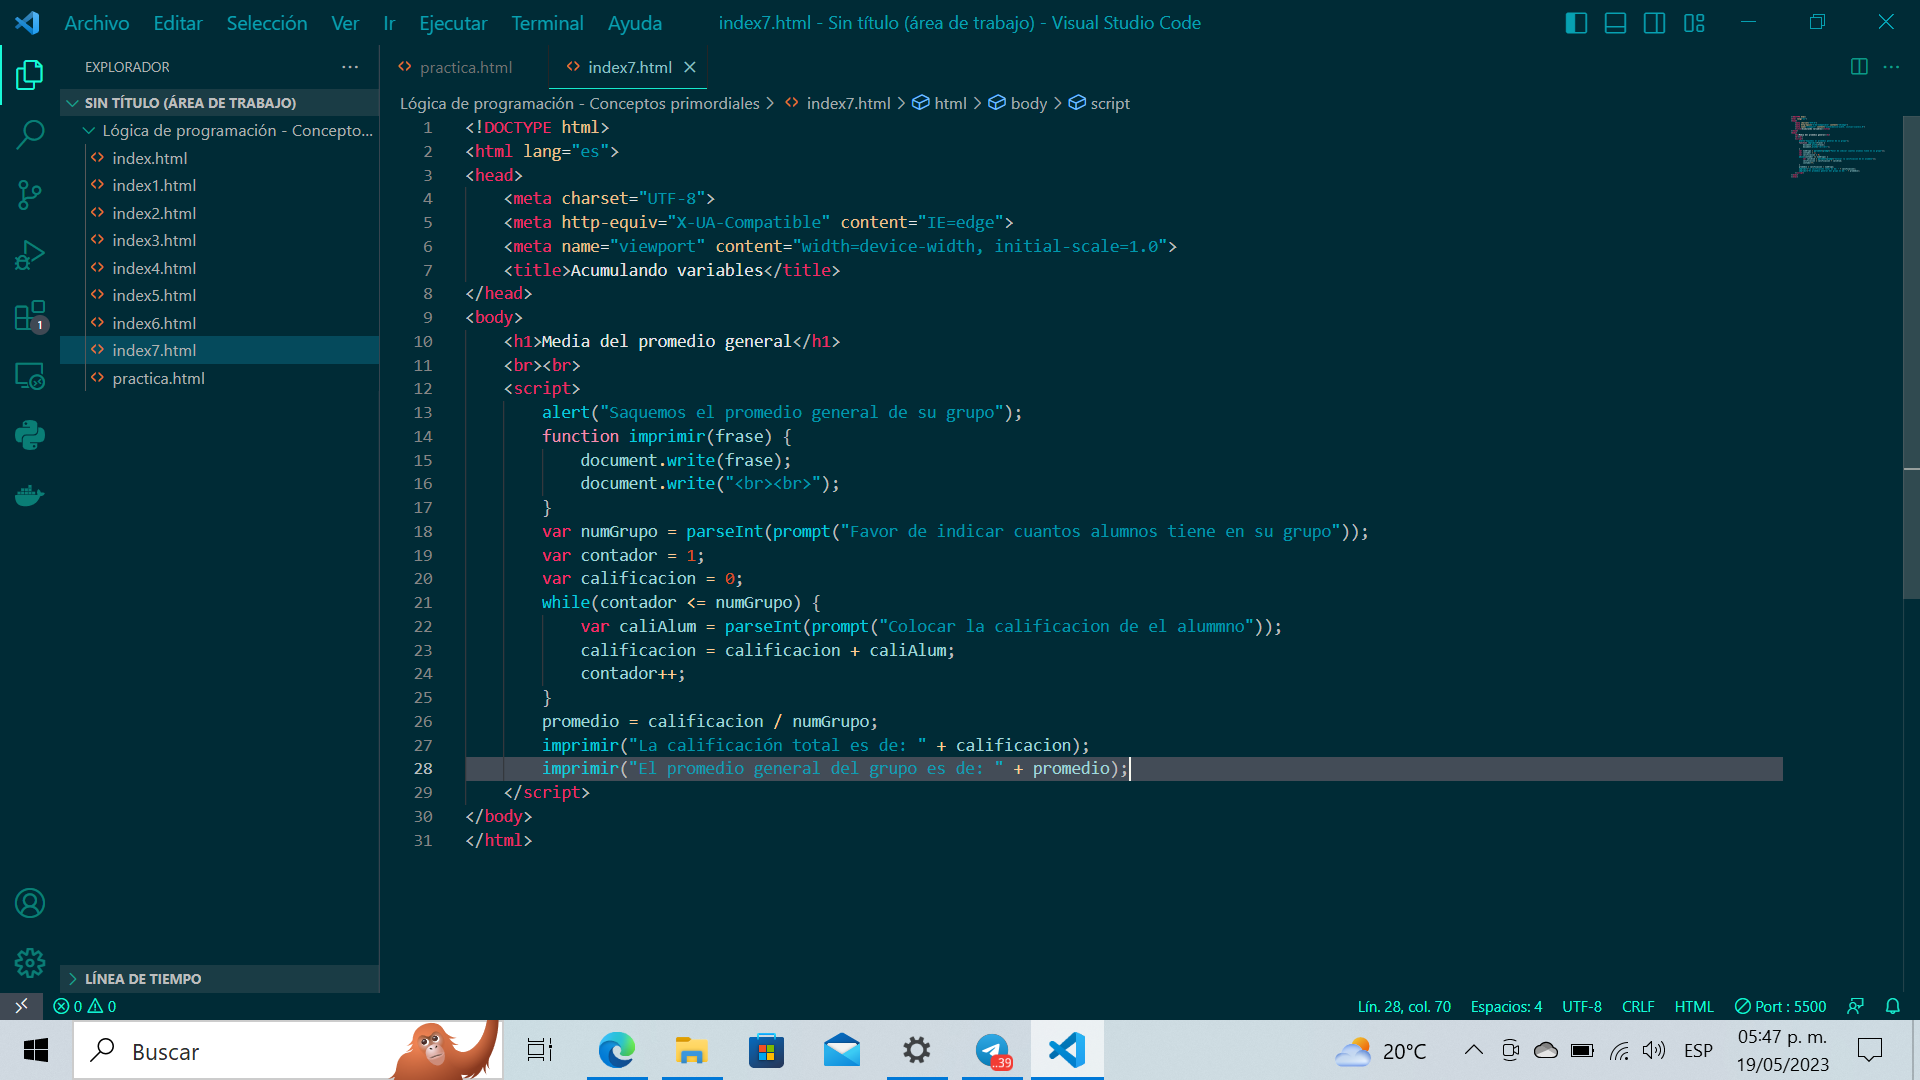Click the Windows taskbar Buscar search box

pos(288,1050)
